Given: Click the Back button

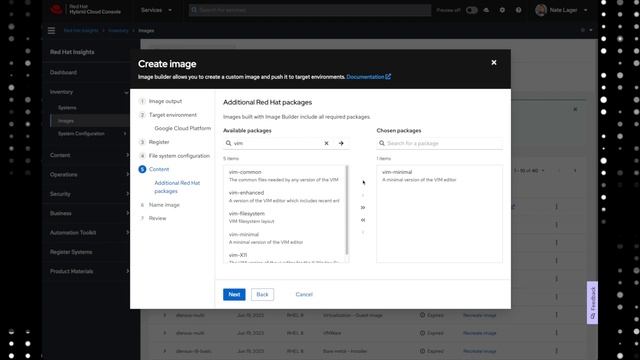Looking at the screenshot, I should point(262,294).
